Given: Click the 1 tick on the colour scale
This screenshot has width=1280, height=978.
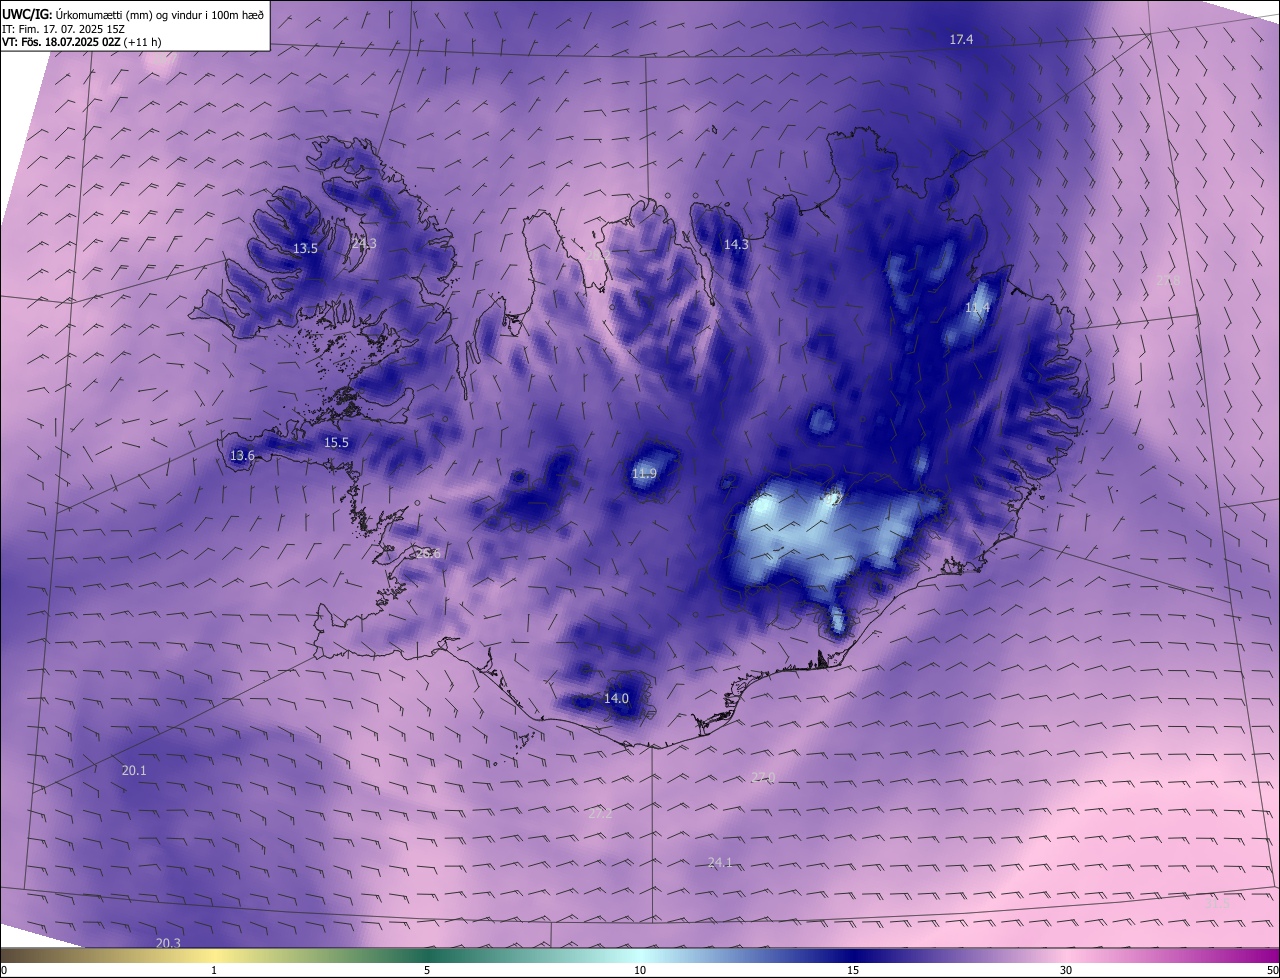Looking at the screenshot, I should 214,970.
